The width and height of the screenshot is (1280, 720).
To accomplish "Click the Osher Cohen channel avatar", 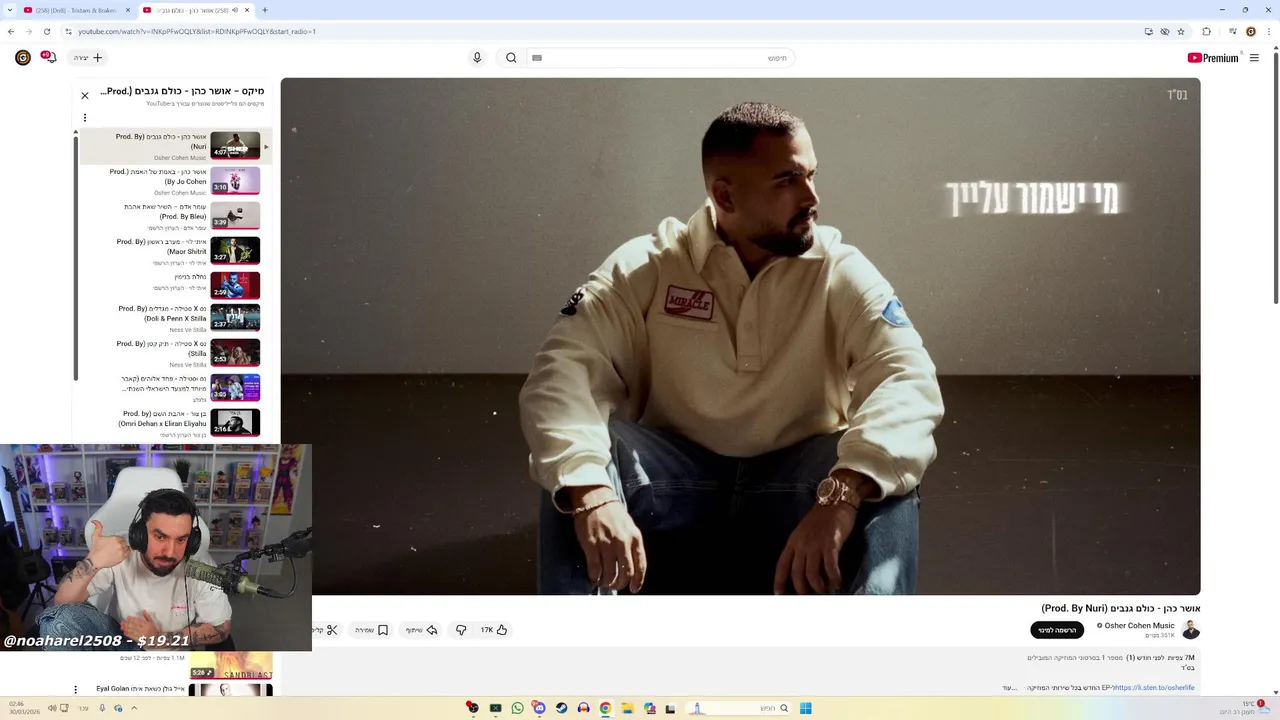I will point(1190,630).
